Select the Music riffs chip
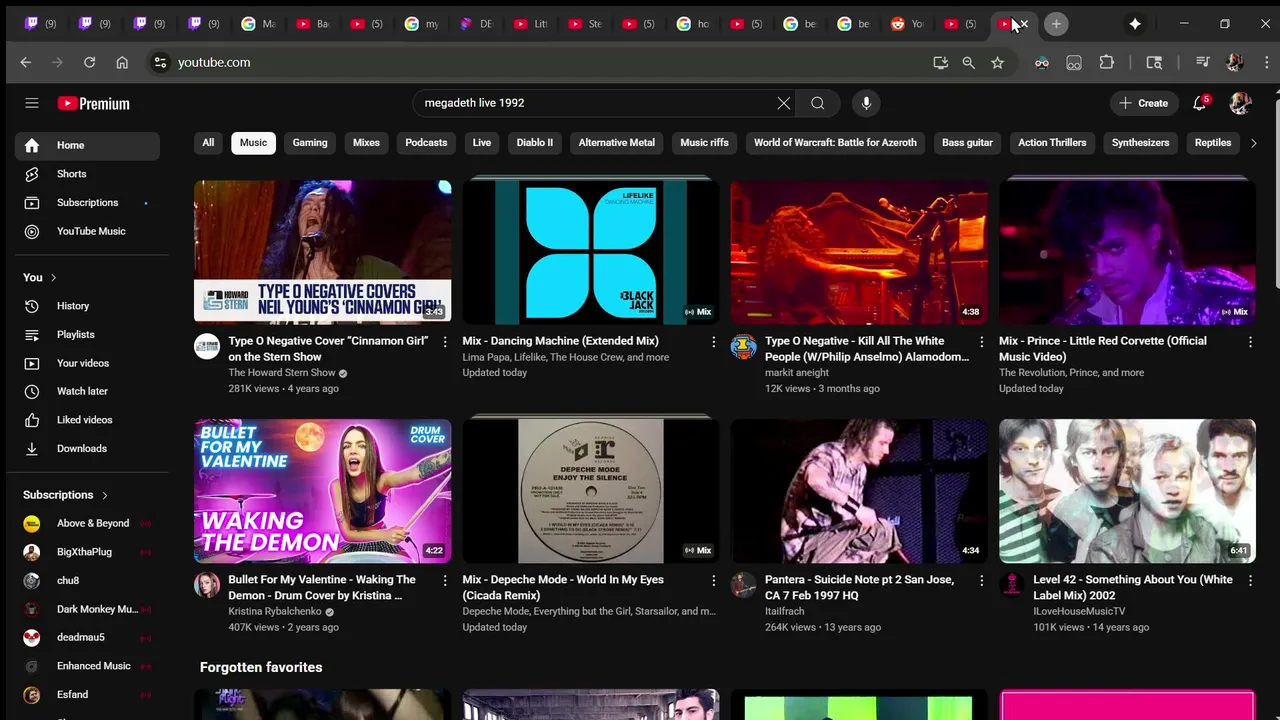 (704, 142)
